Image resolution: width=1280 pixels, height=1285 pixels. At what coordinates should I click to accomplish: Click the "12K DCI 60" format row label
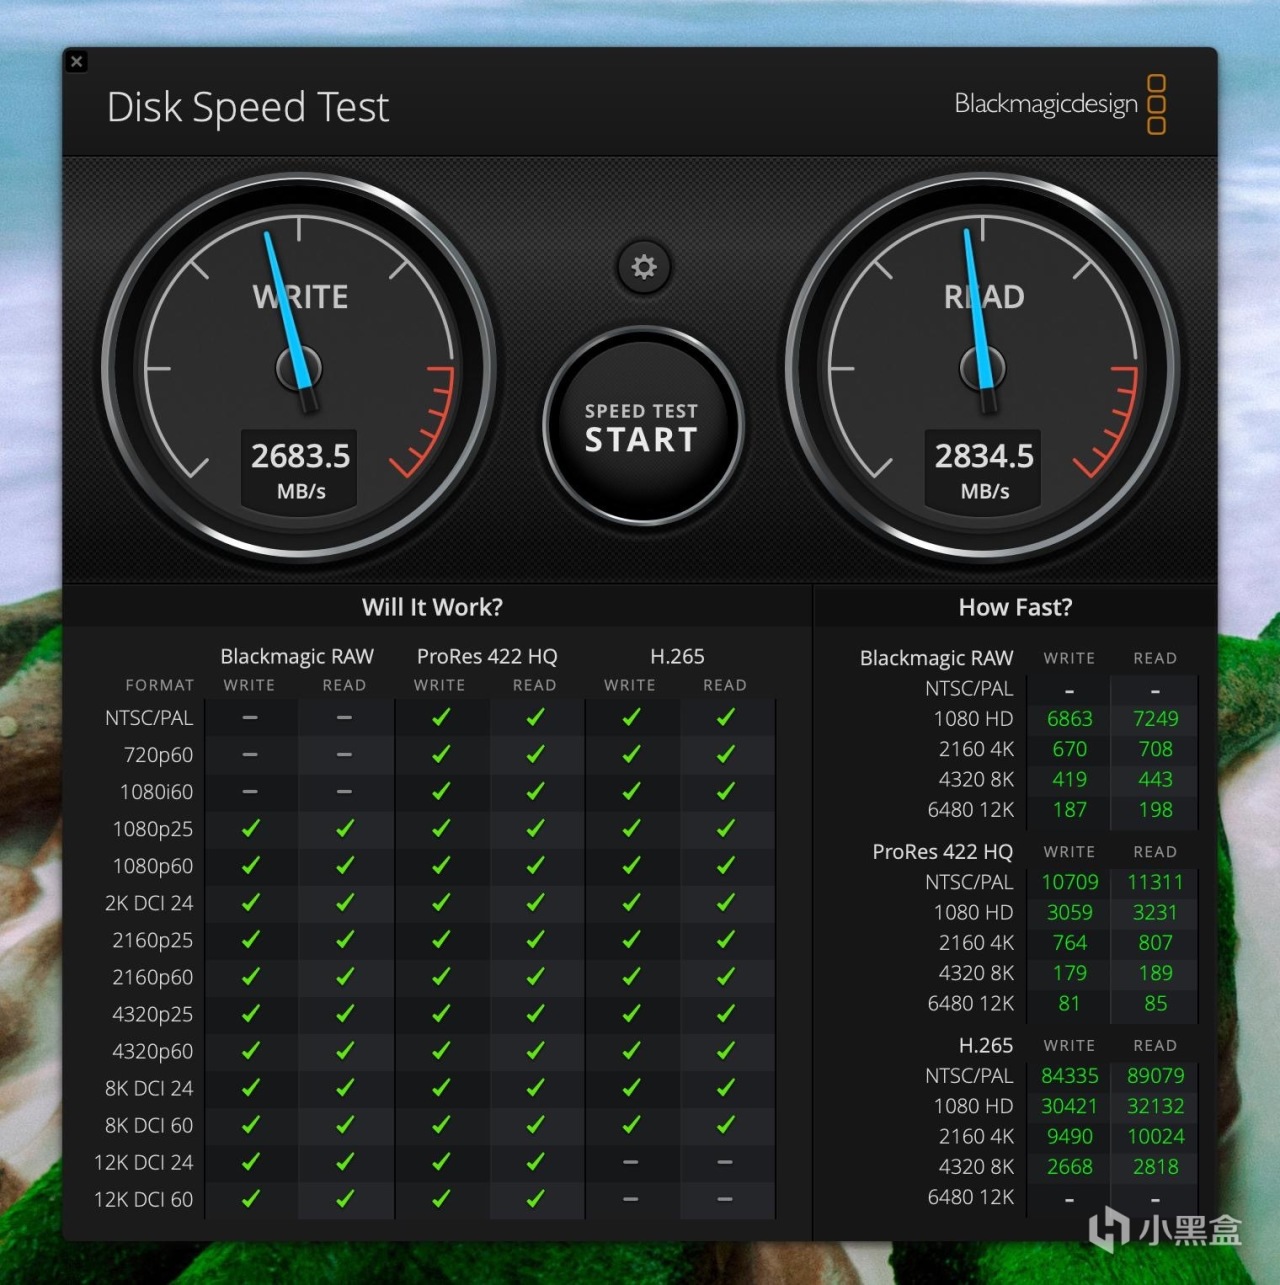(x=144, y=1199)
